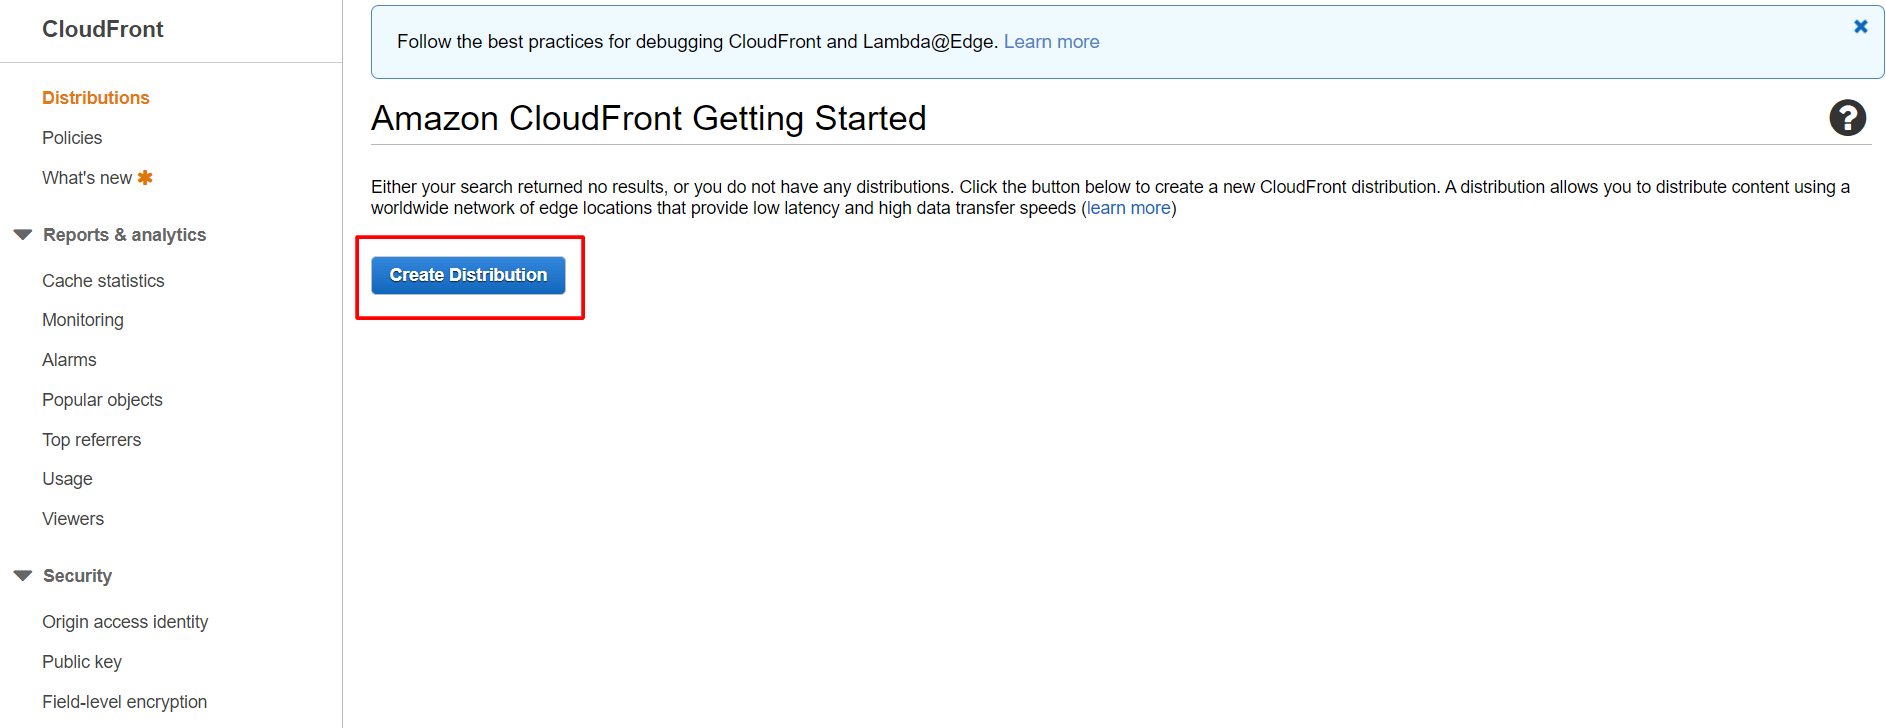
Task: Open Origin access identity settings
Action: (x=125, y=622)
